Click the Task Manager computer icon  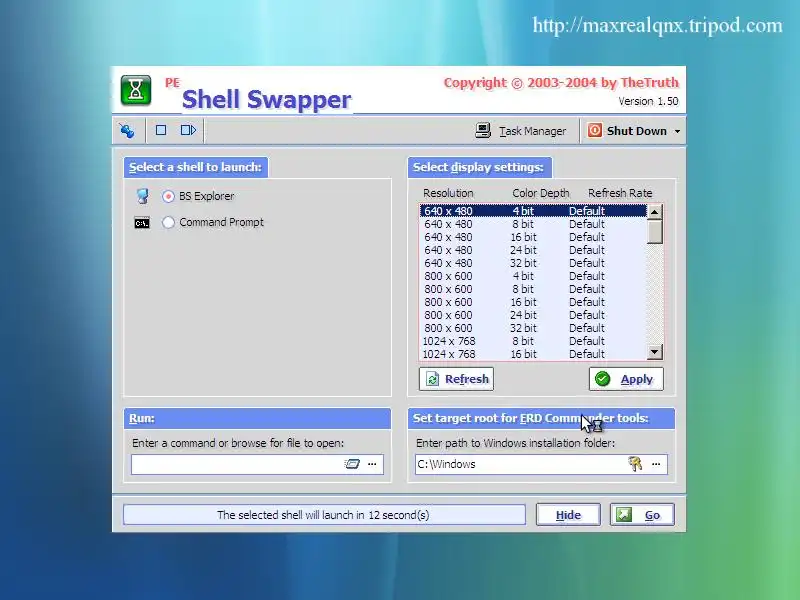point(483,131)
